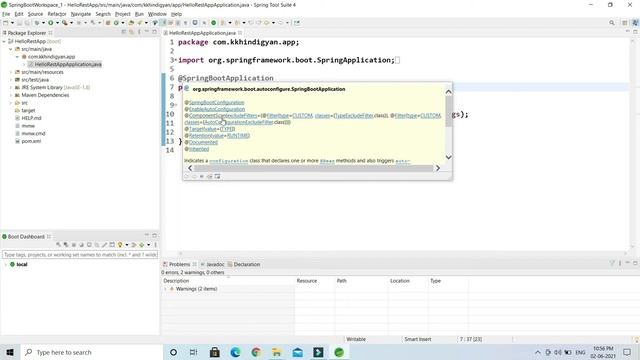Select the HelloRestAppApplication.java editor tab

(202, 33)
